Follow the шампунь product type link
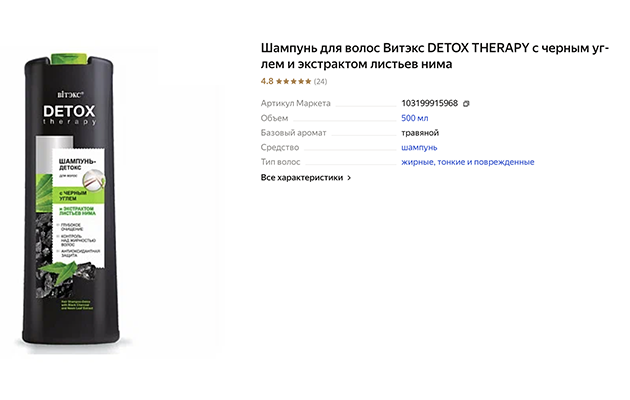 tap(419, 147)
